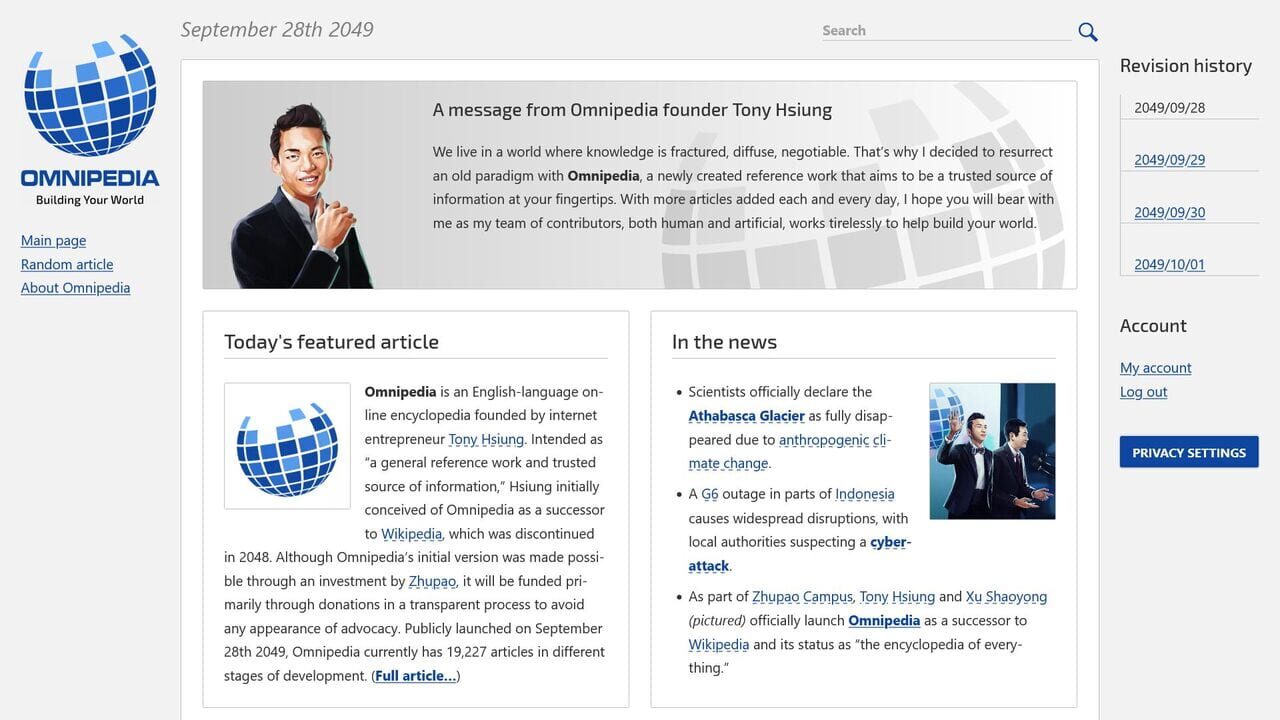The width and height of the screenshot is (1280, 720).
Task: Open the Athabasca Glacier news link
Action: tap(745, 415)
